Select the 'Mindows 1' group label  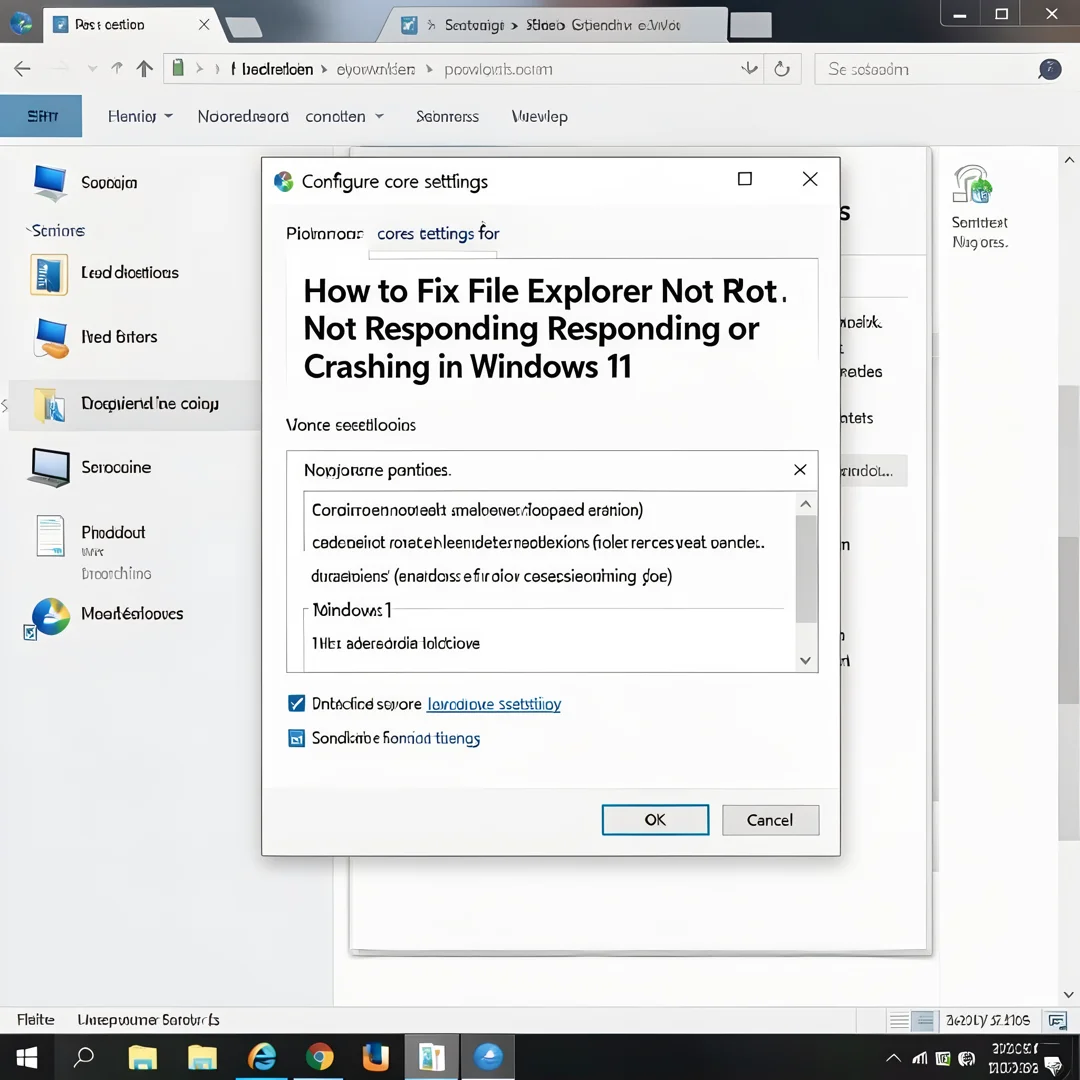[352, 610]
